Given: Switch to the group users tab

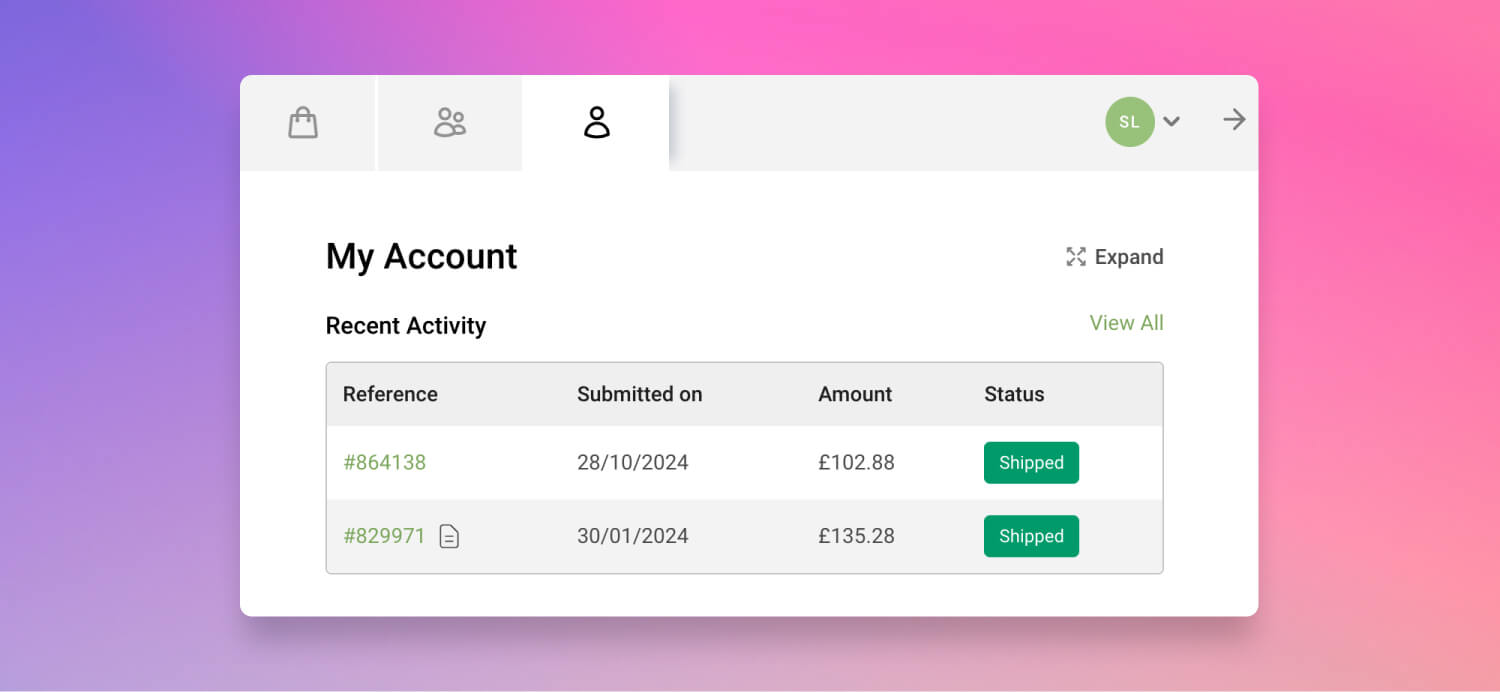Looking at the screenshot, I should tap(450, 123).
